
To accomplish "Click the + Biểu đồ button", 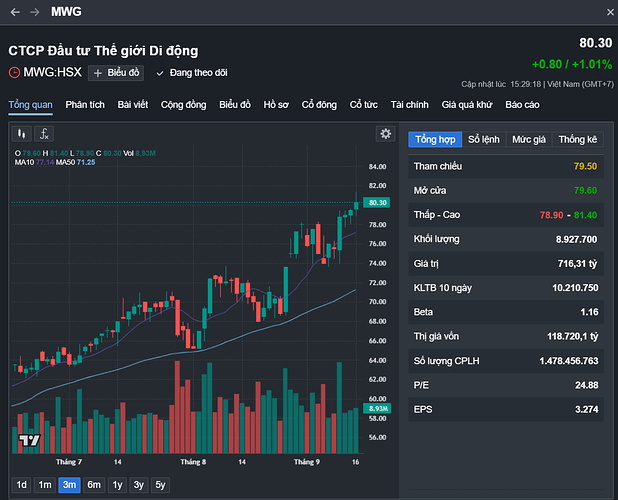I will click(117, 72).
